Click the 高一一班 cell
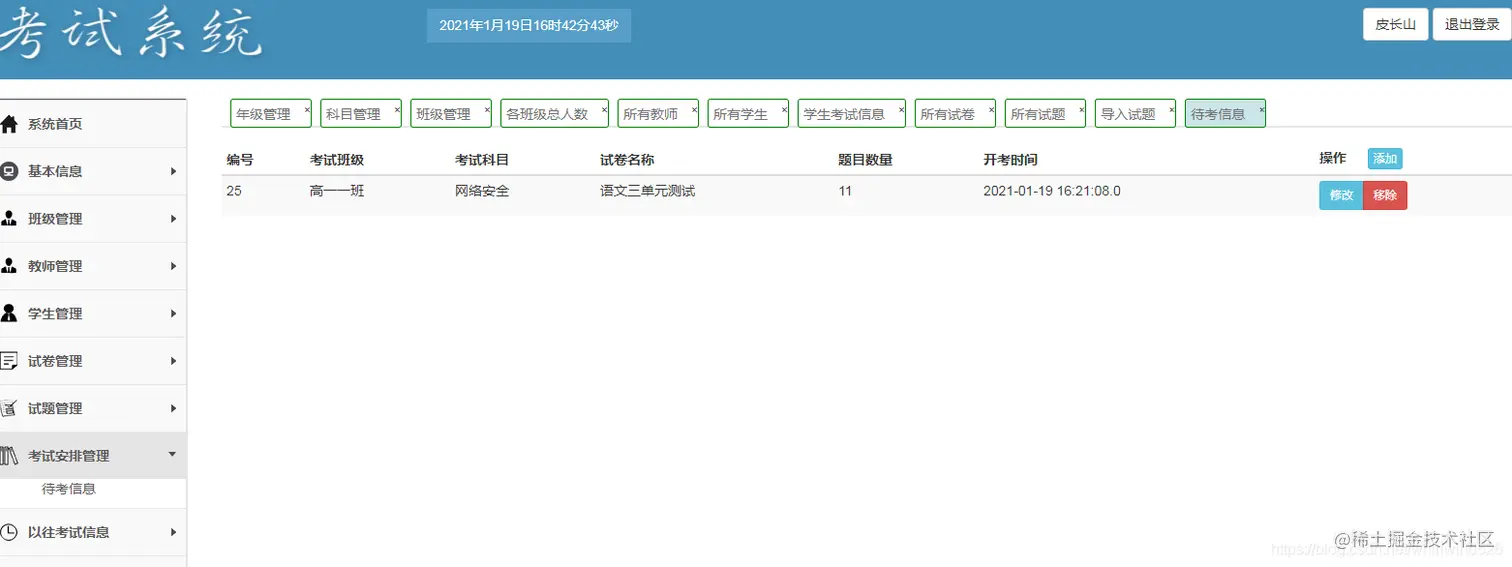The width and height of the screenshot is (1512, 567). 337,190
